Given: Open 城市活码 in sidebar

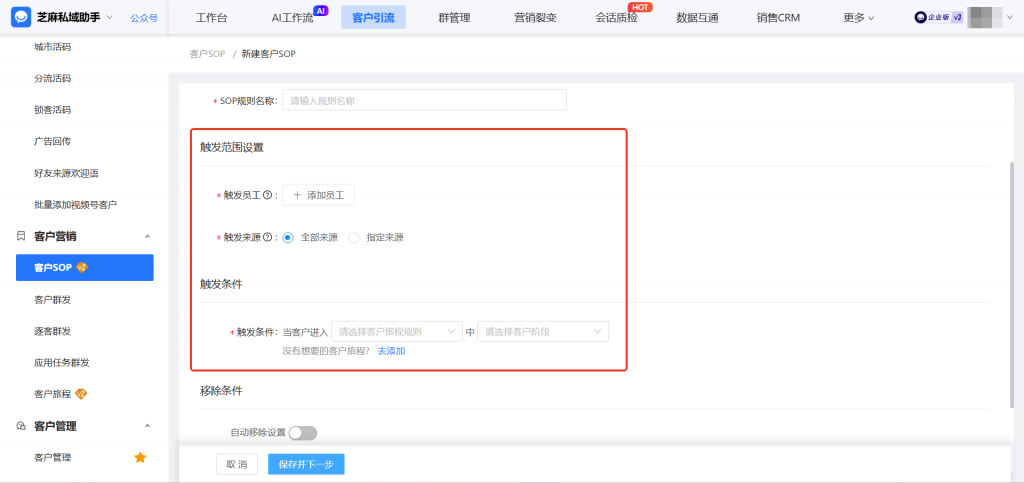Looking at the screenshot, I should [52, 47].
